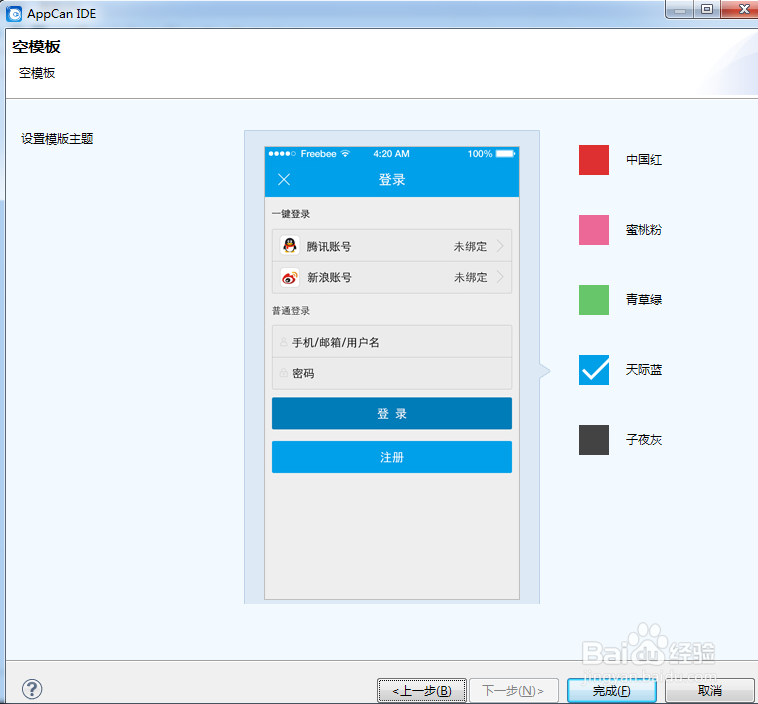Click the Wi-Fi icon in the preview status bar
The width and height of the screenshot is (758, 704).
(345, 154)
